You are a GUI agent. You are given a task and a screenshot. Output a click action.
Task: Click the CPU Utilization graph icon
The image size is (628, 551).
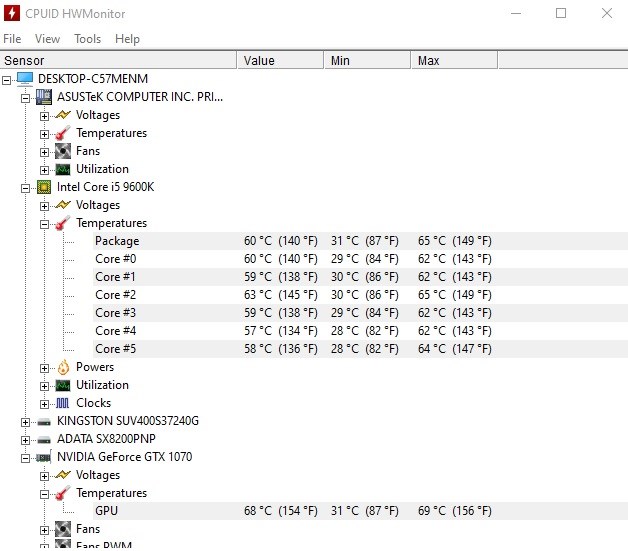[x=63, y=385]
